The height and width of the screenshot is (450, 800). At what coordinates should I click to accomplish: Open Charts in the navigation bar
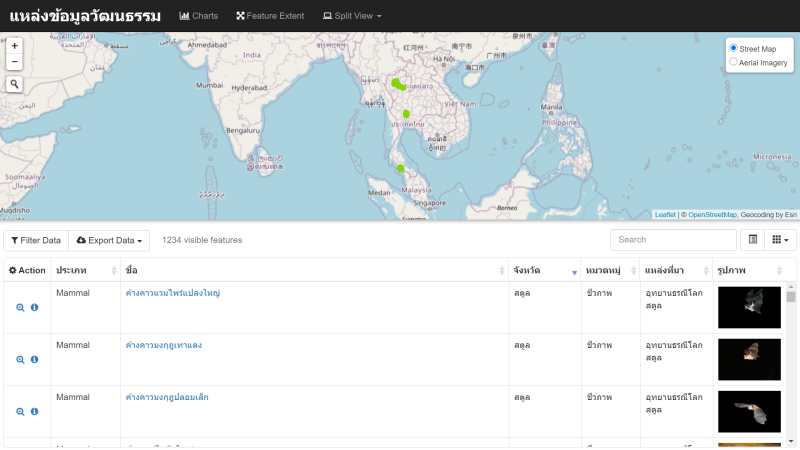coord(198,16)
